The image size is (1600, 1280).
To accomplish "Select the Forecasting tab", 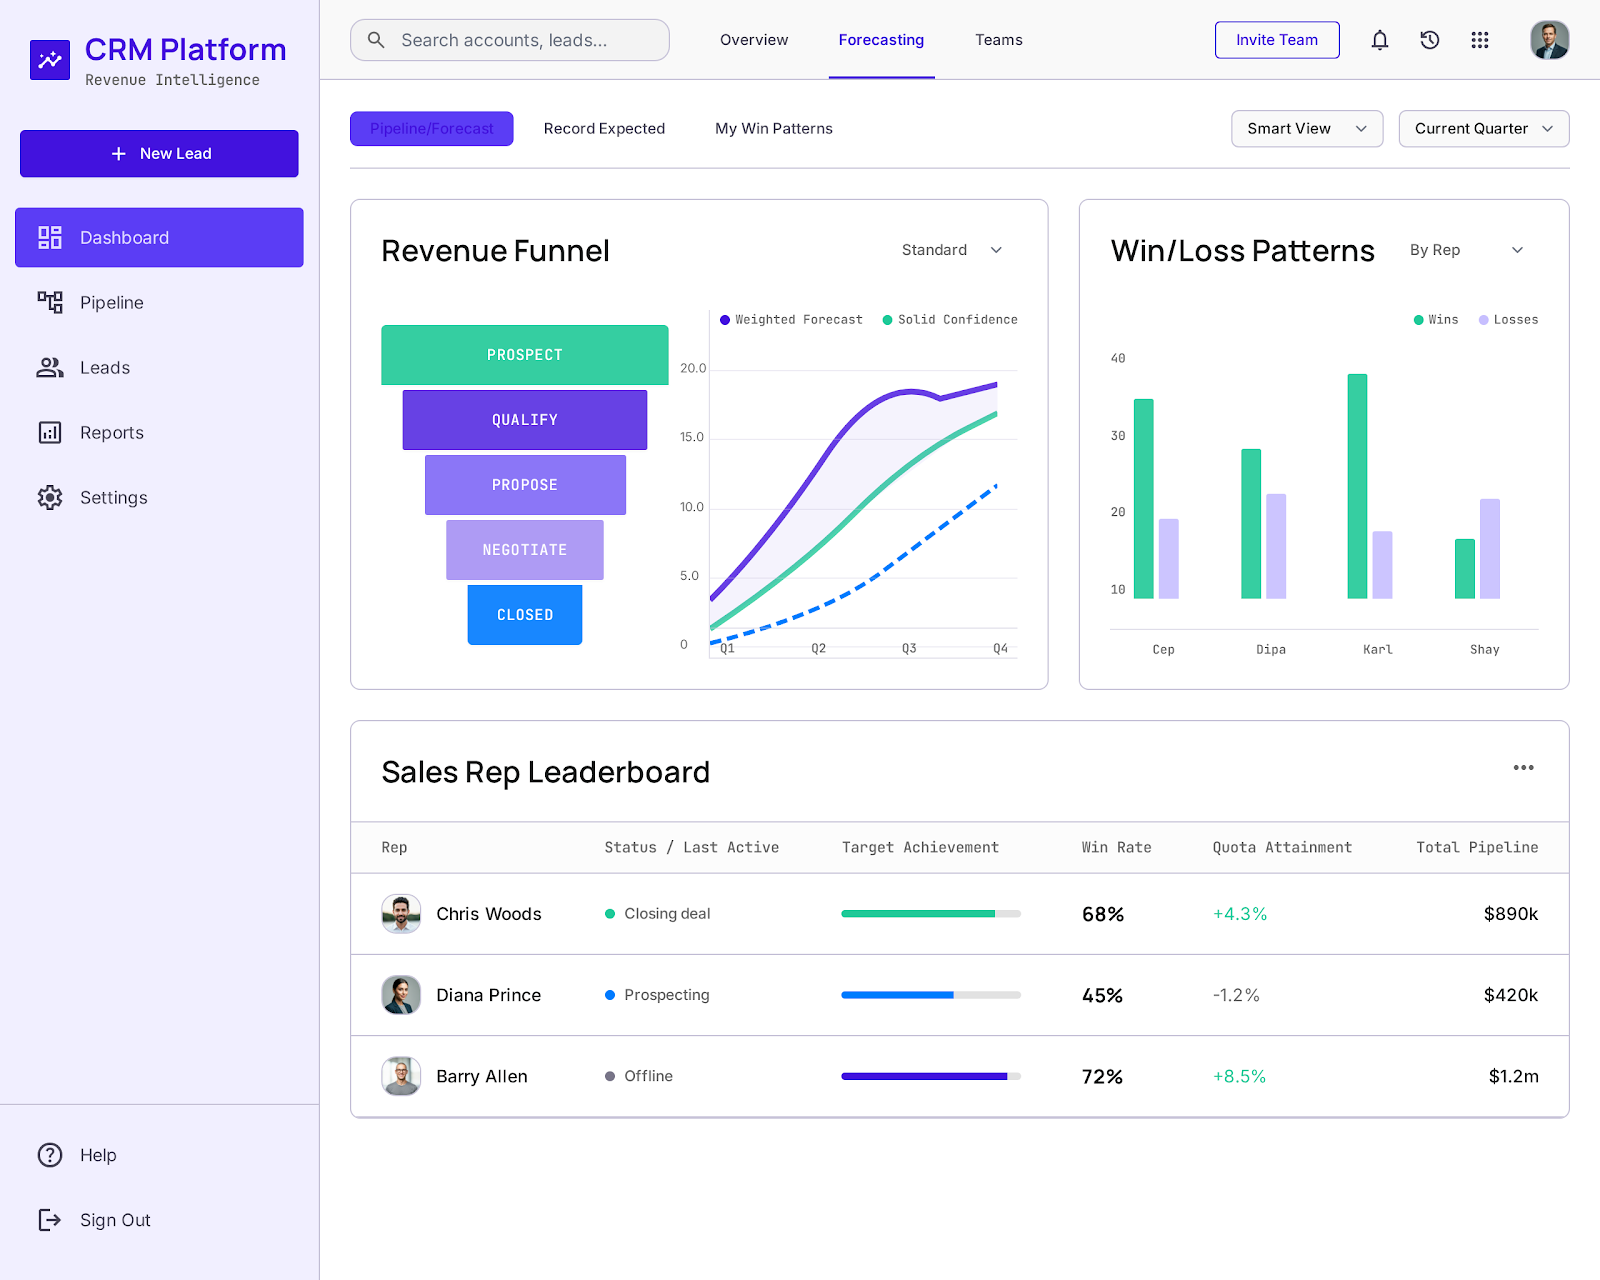I will (x=881, y=40).
